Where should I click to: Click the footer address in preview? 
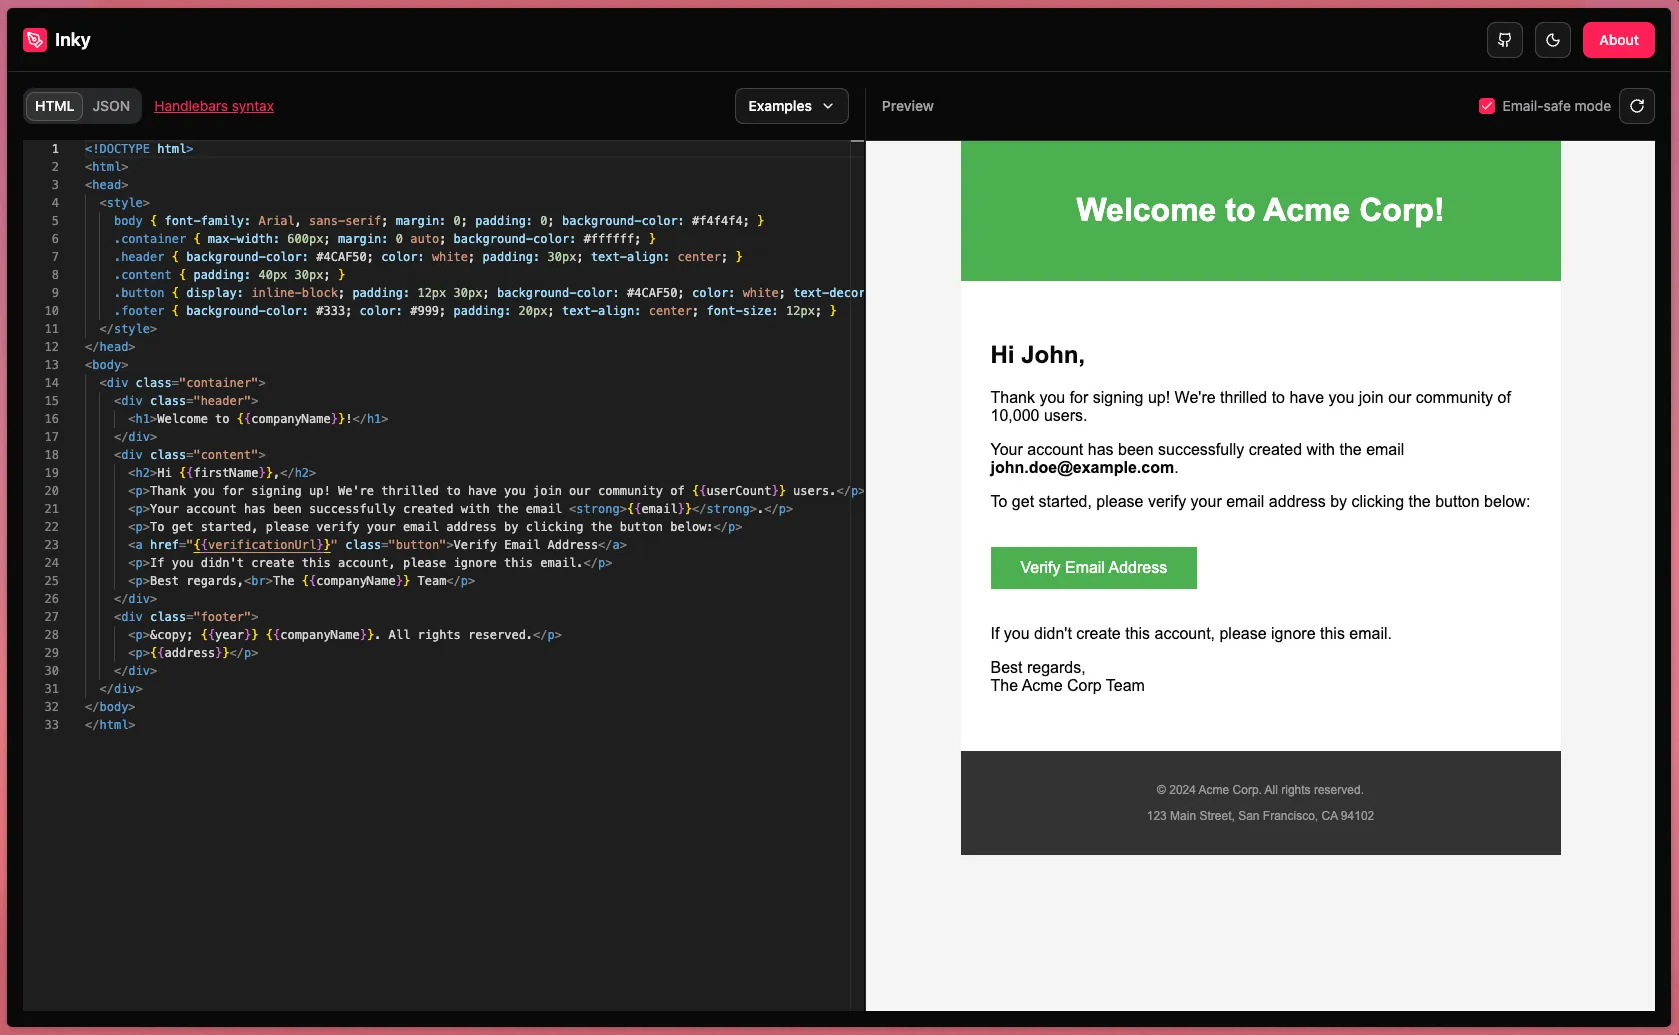1260,816
